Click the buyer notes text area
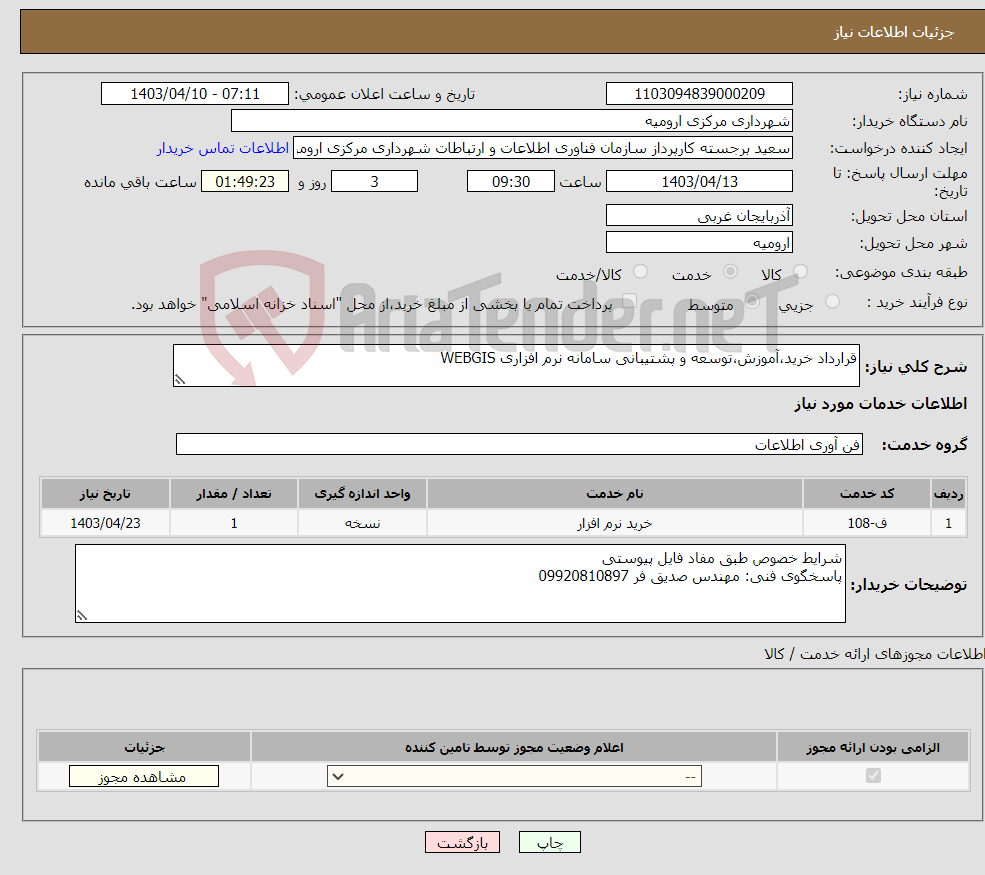985x875 pixels. click(x=460, y=584)
